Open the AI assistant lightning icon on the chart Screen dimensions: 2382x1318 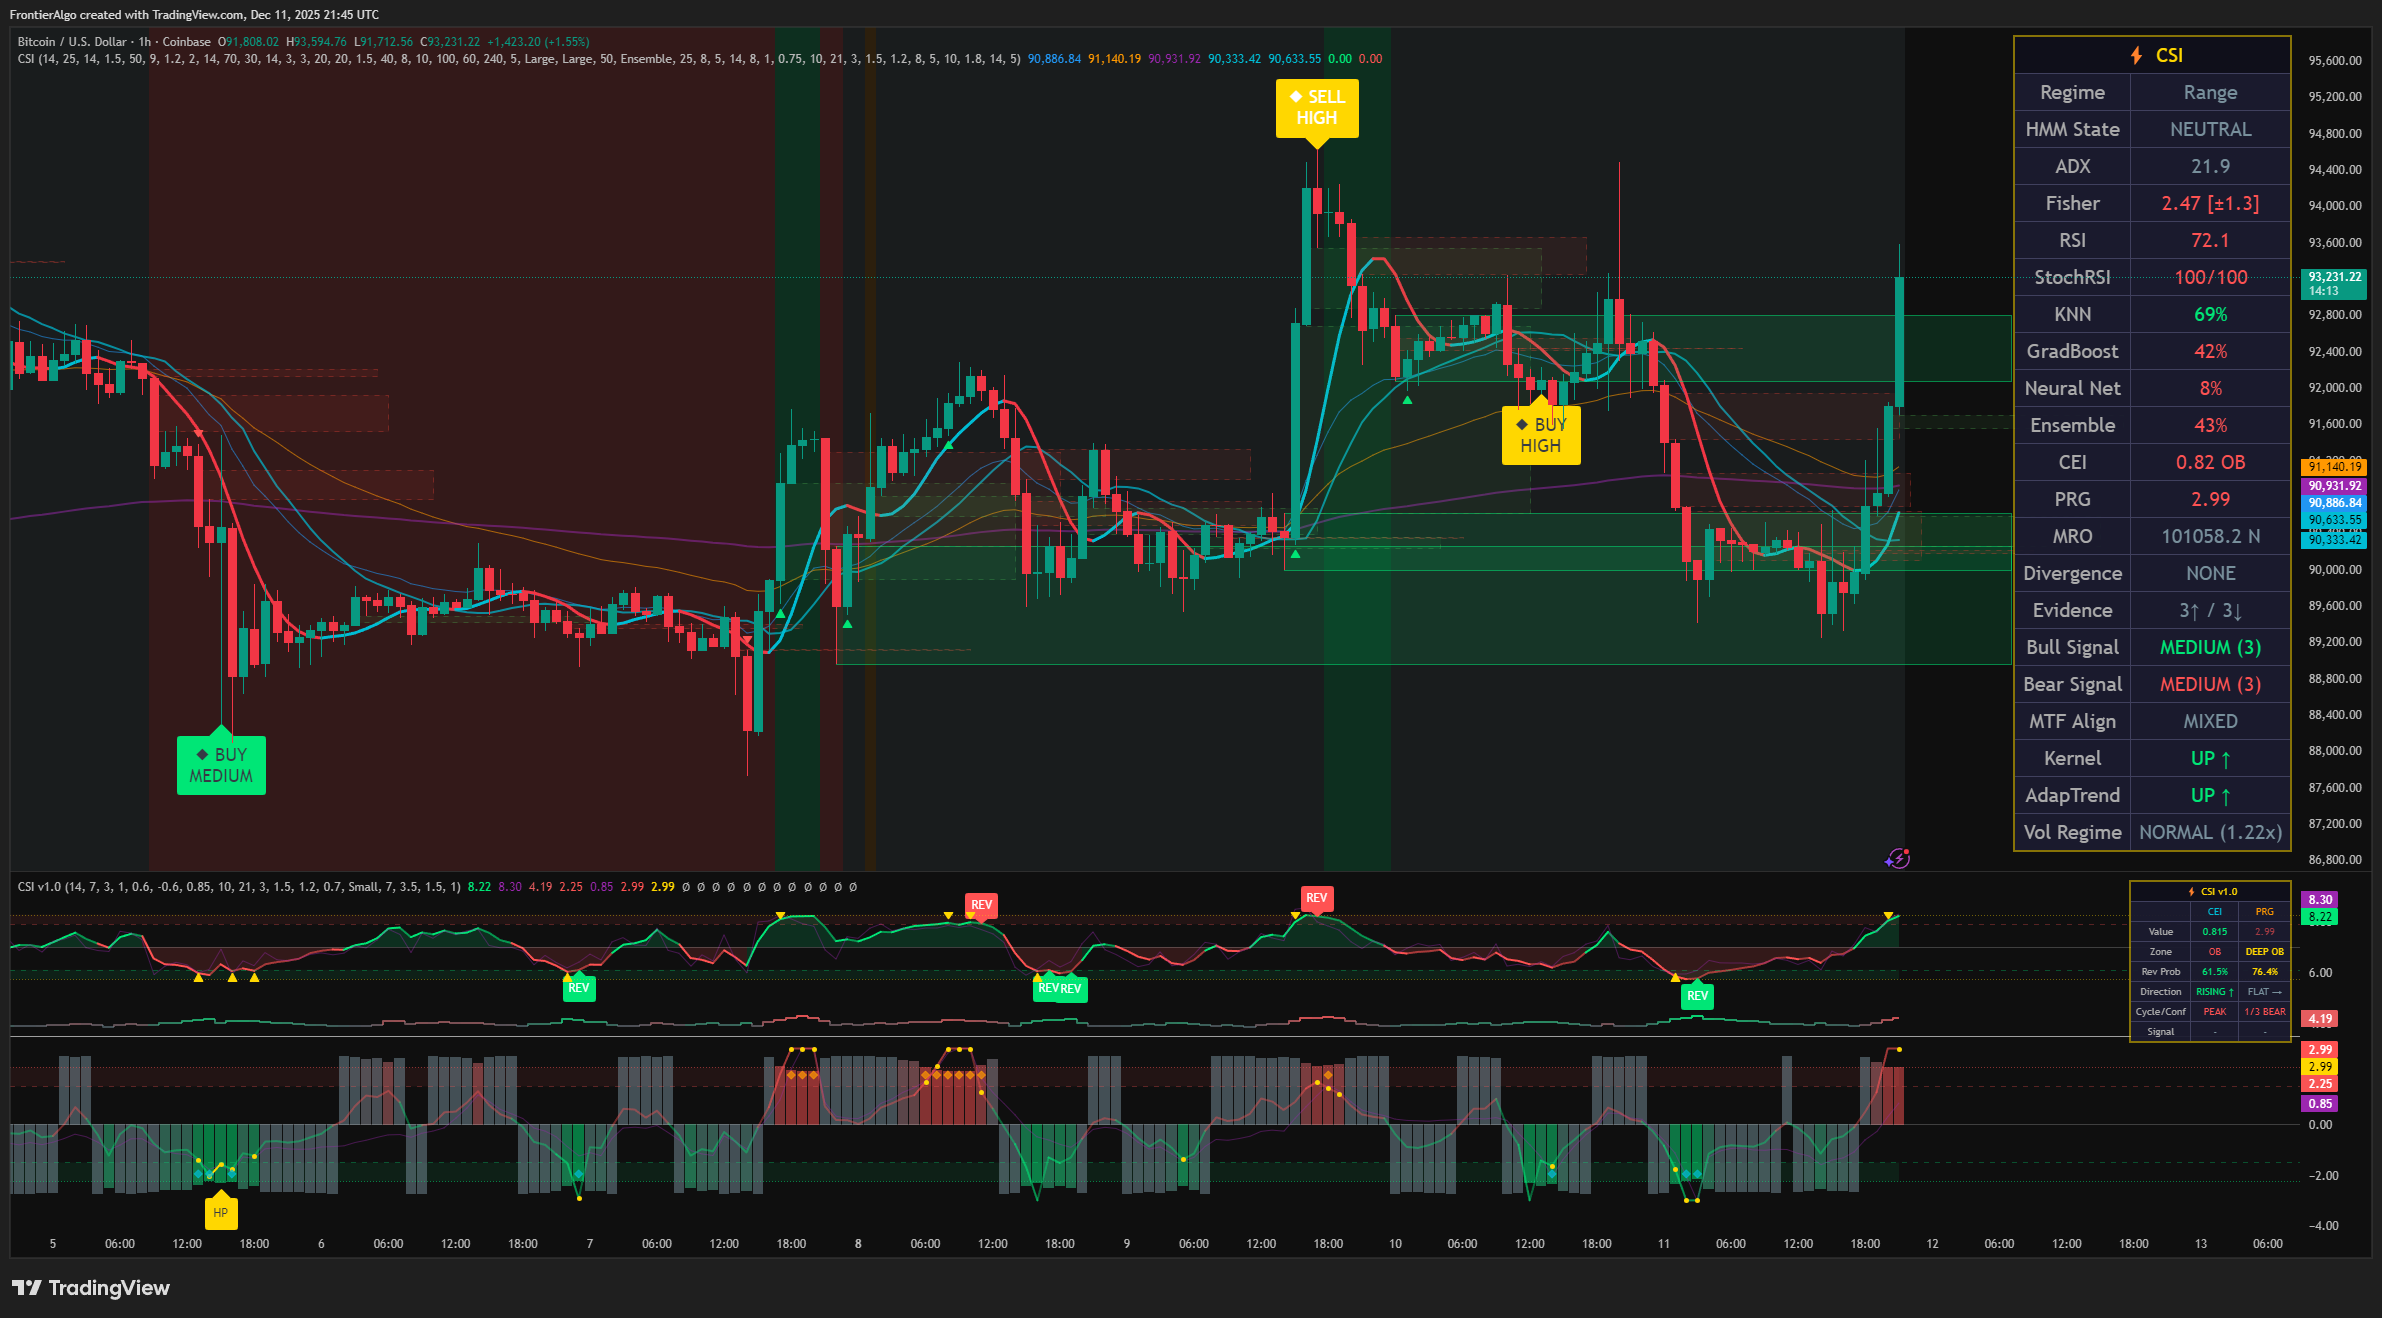point(1896,858)
